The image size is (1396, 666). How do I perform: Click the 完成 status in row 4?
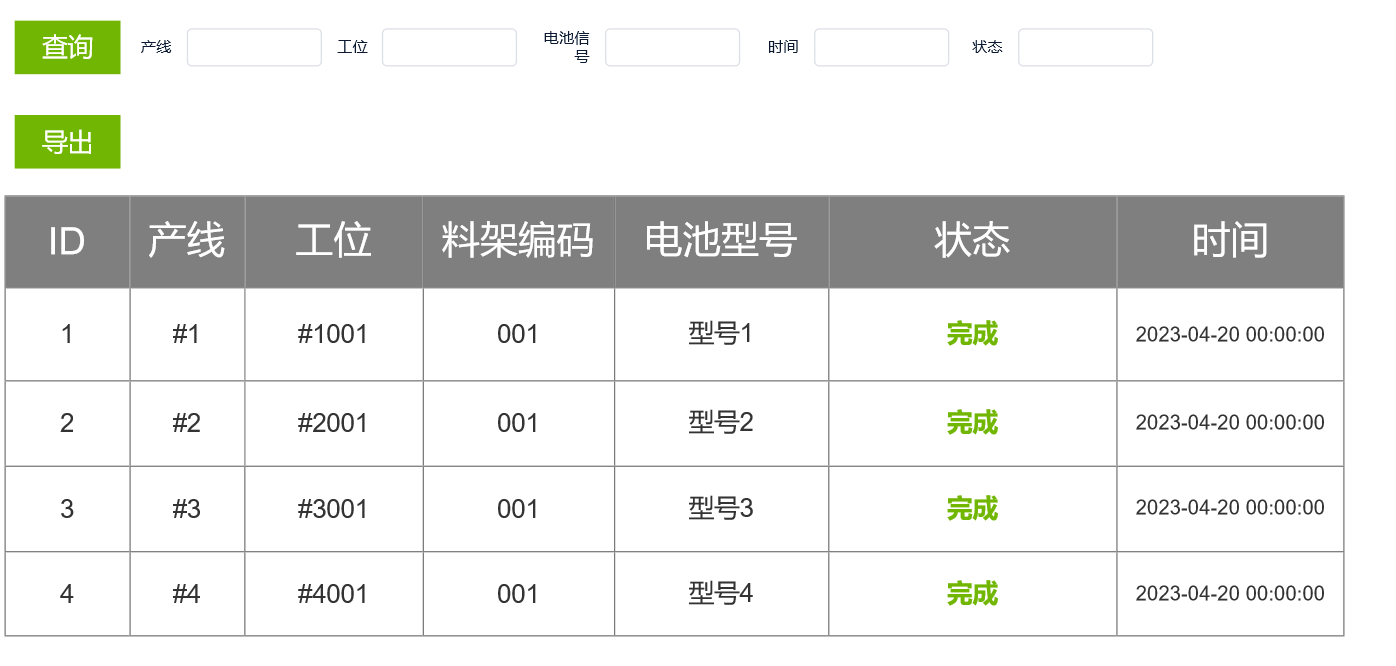click(972, 594)
